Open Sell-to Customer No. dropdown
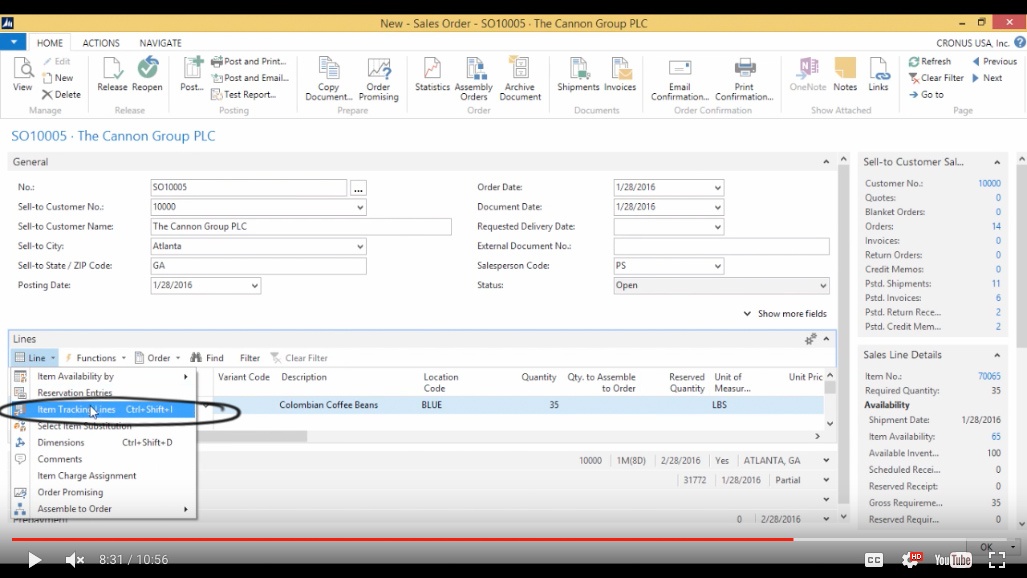The width and height of the screenshot is (1027, 578). [360, 207]
